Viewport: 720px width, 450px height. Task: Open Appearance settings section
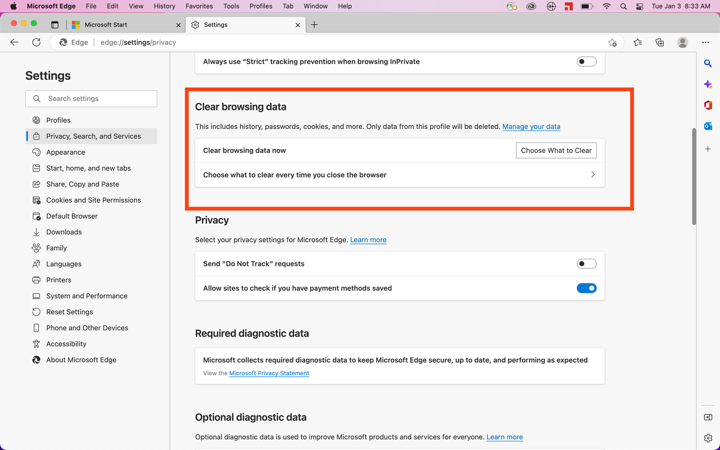[91, 152]
